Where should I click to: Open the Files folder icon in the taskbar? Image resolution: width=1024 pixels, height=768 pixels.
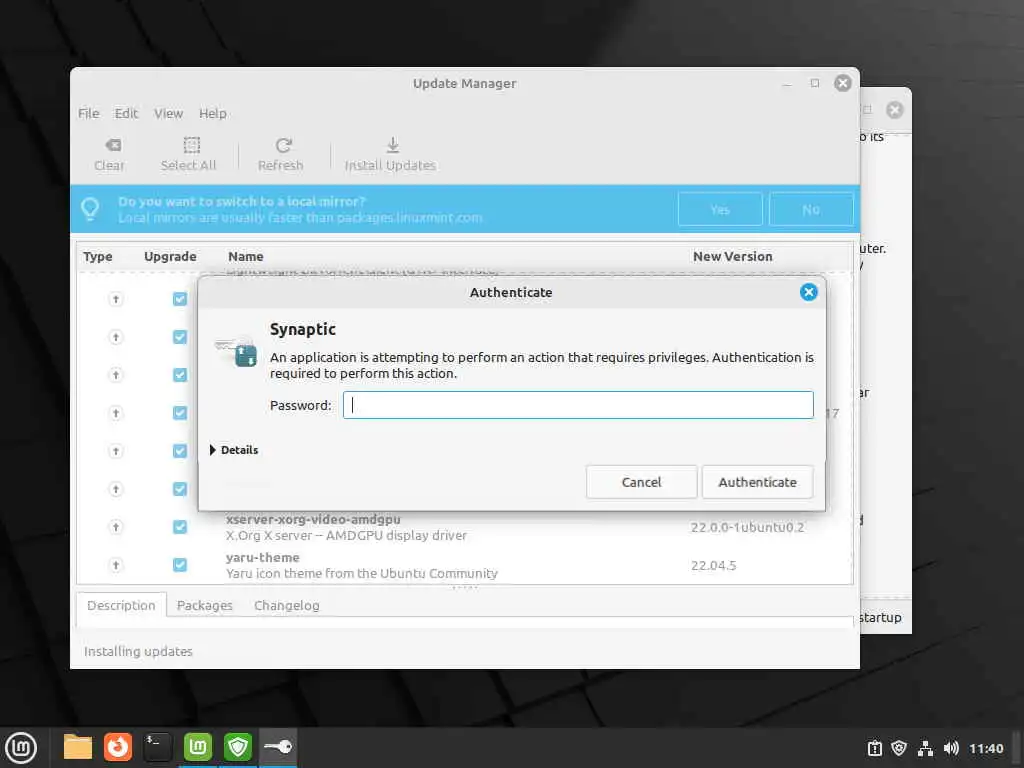78,747
